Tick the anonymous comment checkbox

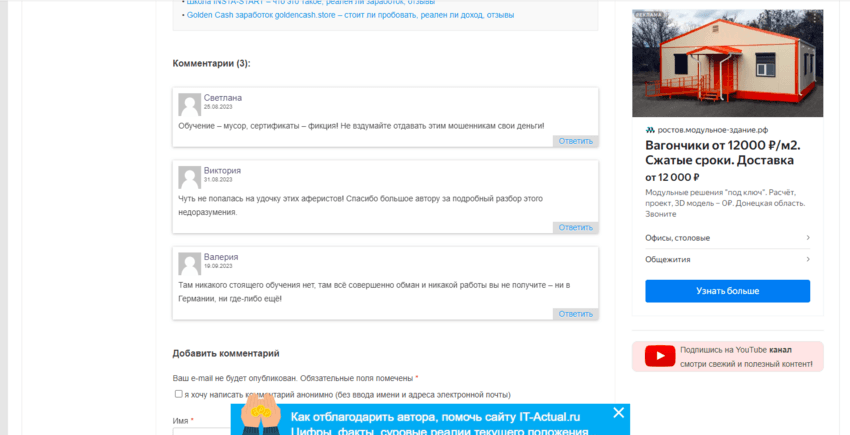coord(179,394)
